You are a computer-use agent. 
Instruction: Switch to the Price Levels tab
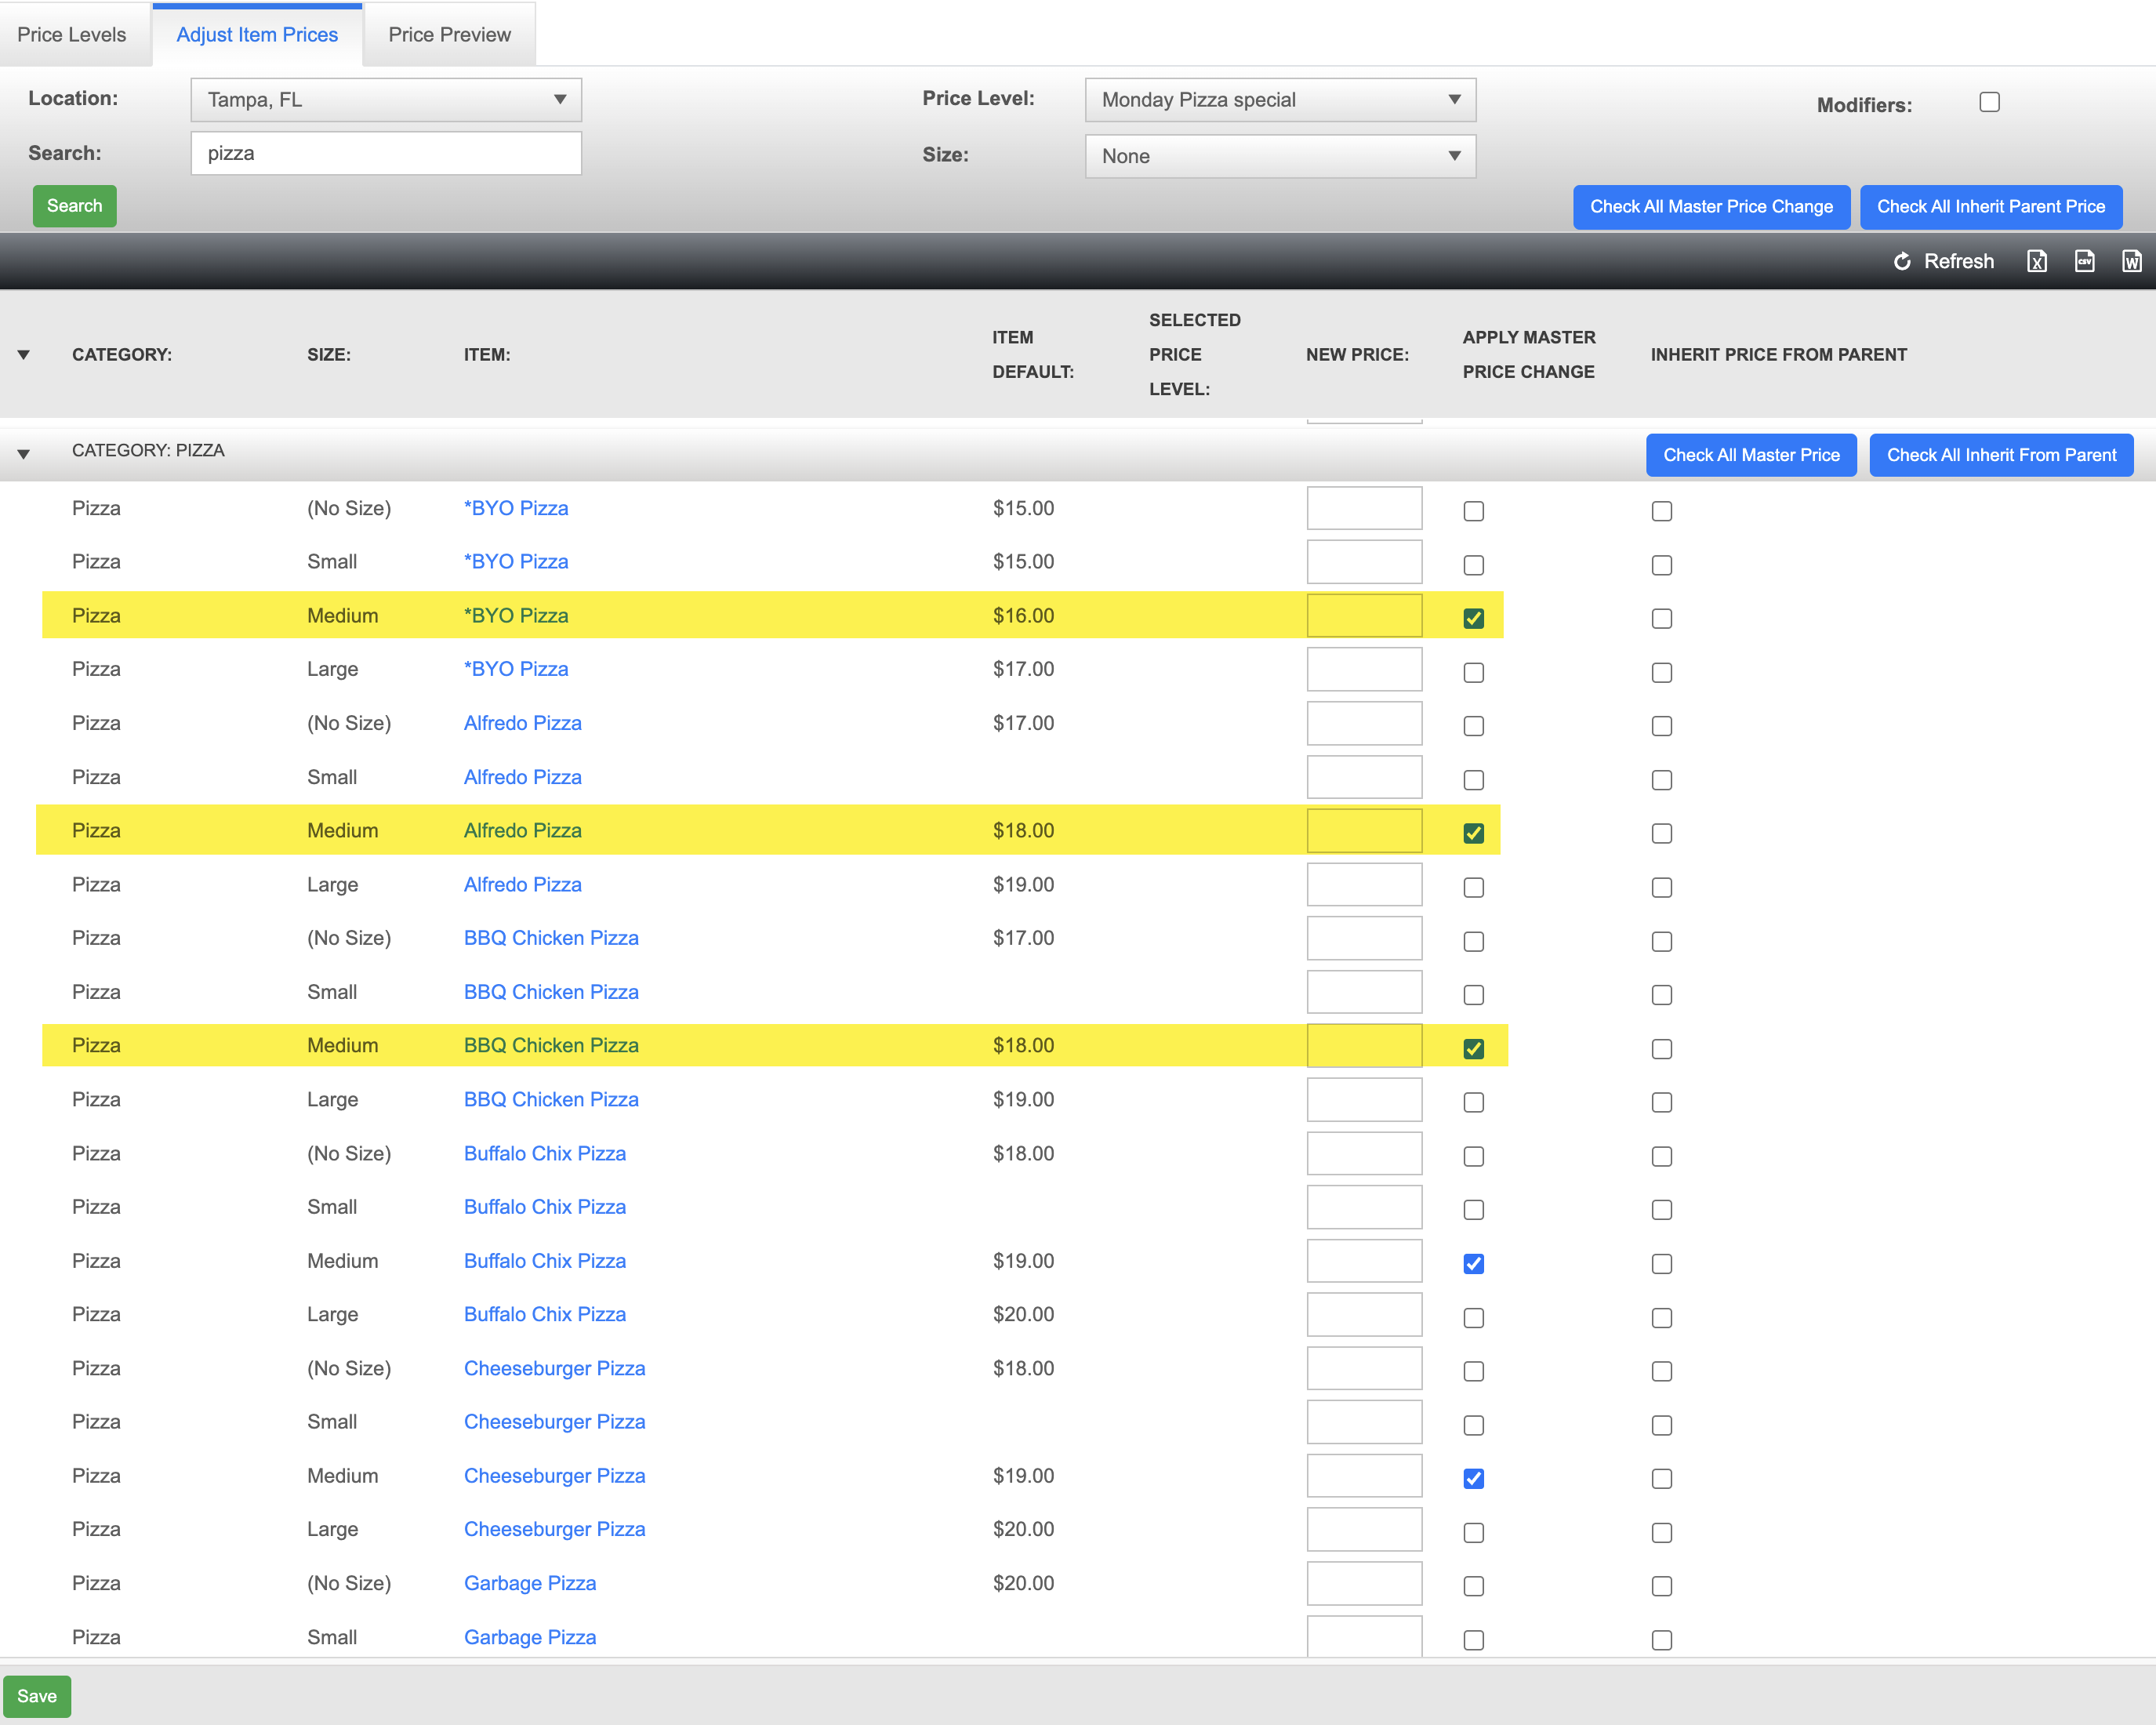click(72, 35)
